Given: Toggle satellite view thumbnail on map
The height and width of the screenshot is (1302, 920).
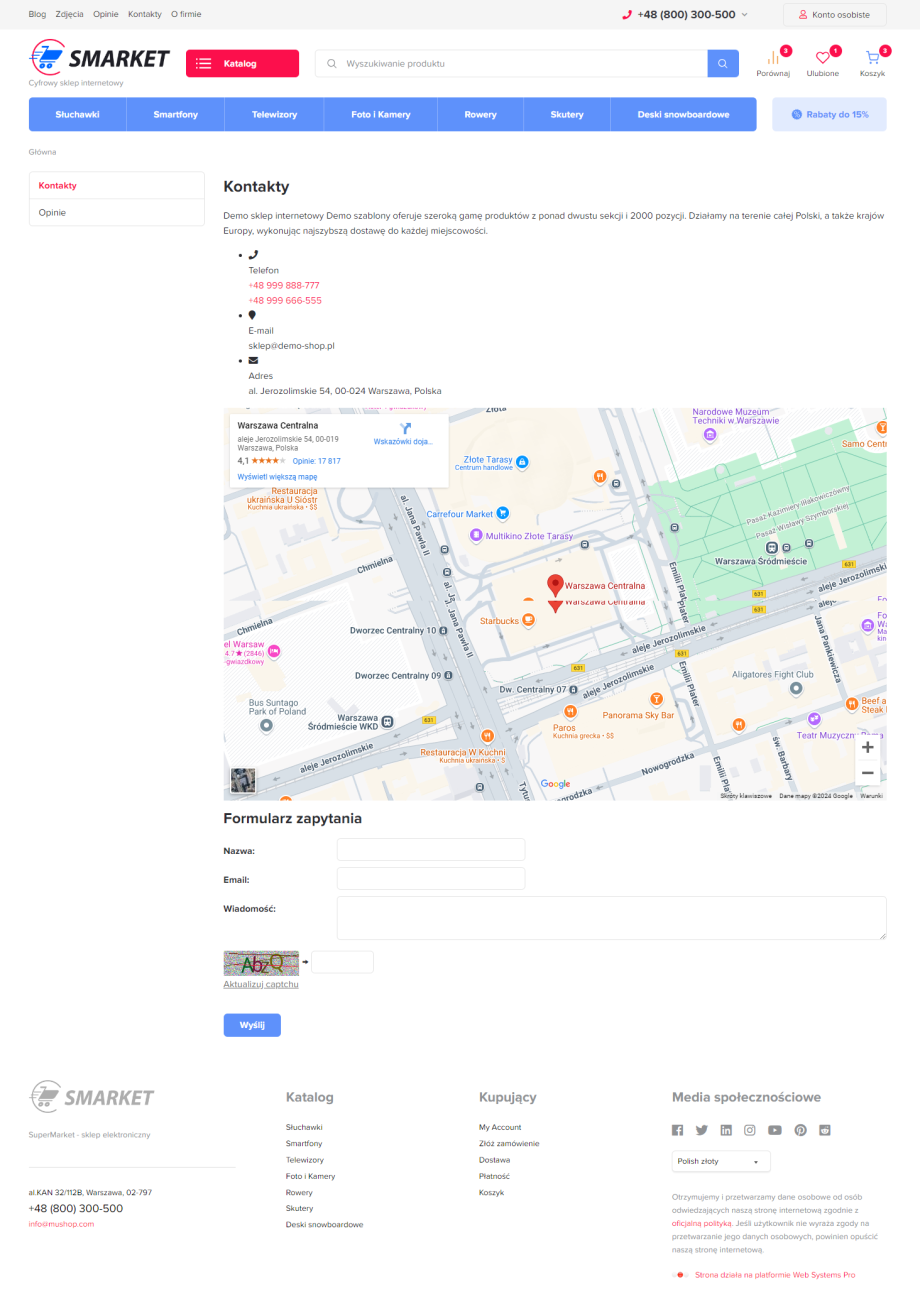Looking at the screenshot, I should point(243,780).
